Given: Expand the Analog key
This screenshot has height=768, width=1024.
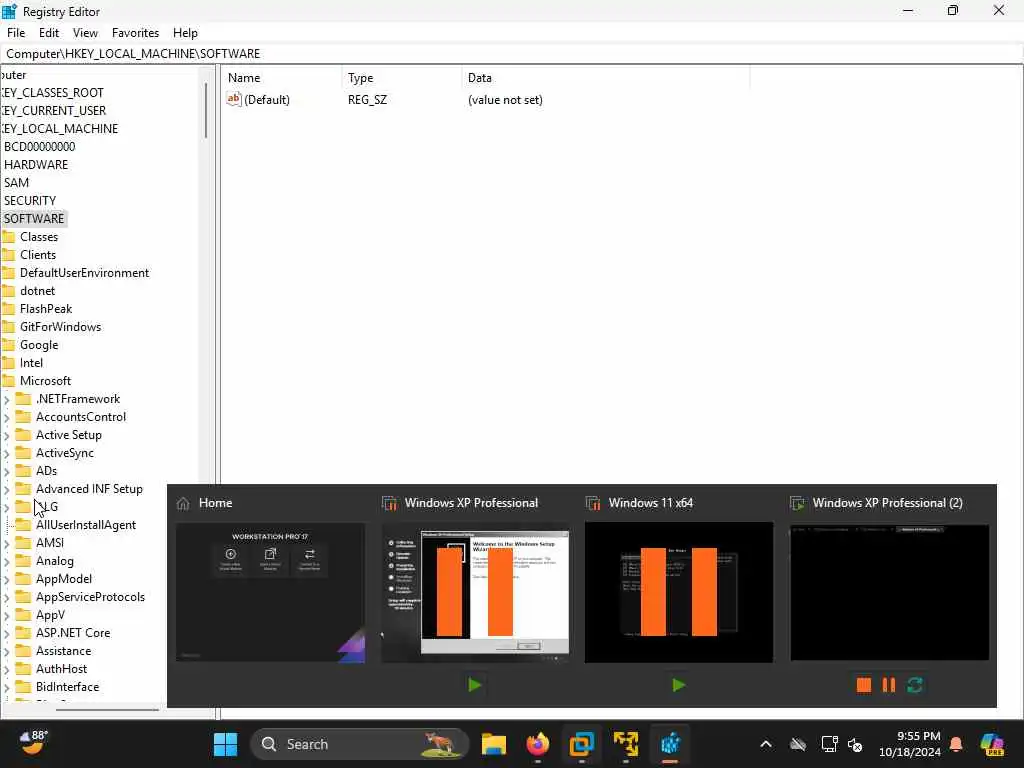Looking at the screenshot, I should [7, 561].
